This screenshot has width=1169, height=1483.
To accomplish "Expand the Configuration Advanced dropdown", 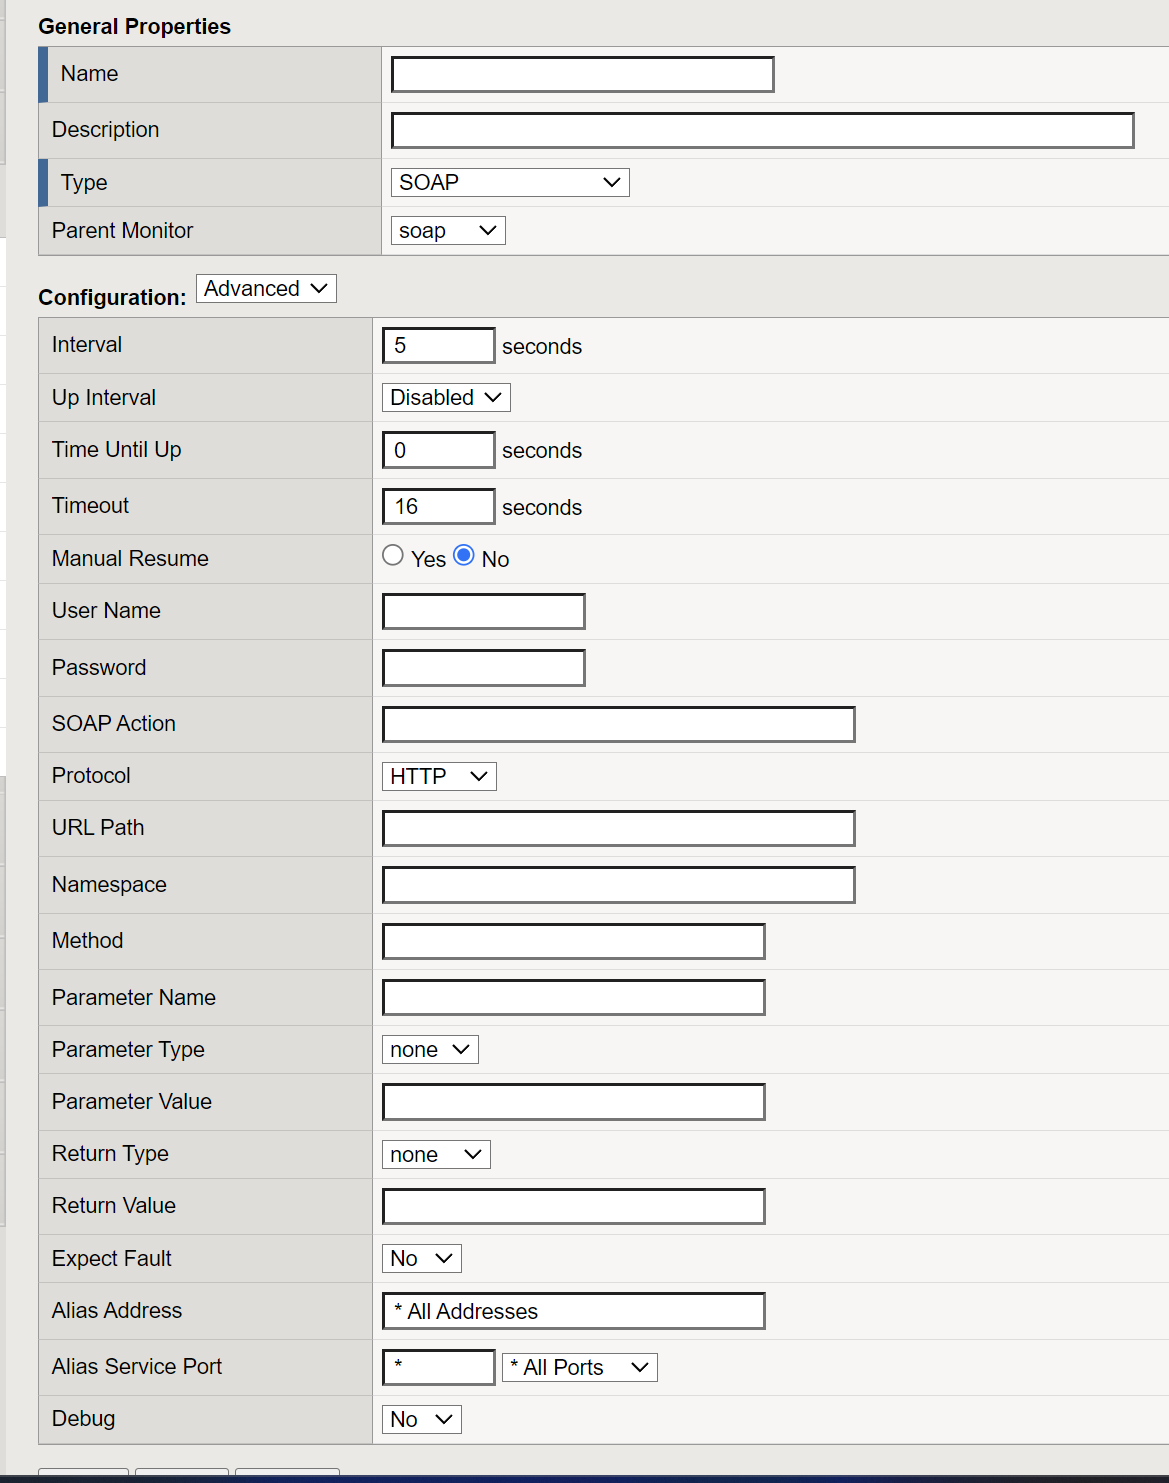I will pyautogui.click(x=266, y=289).
